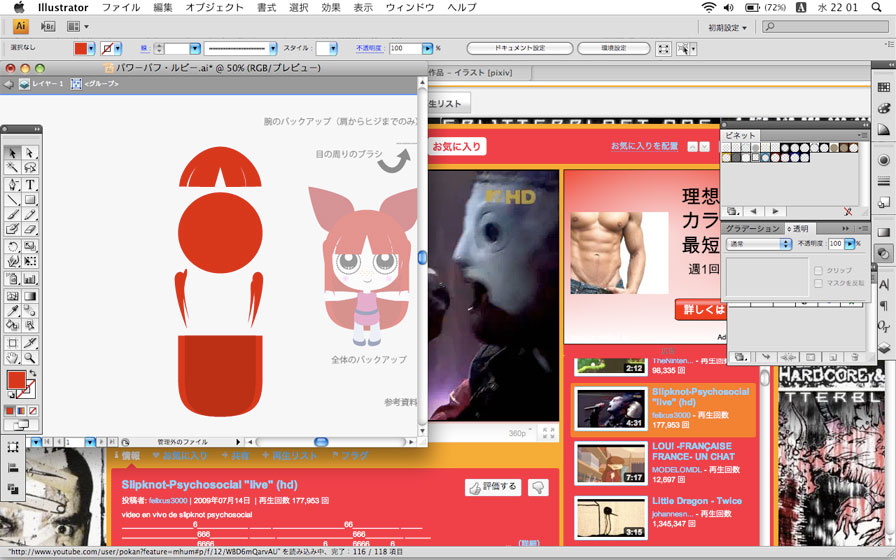Open the Character panel icon in dock
This screenshot has width=896, height=560.
883,286
